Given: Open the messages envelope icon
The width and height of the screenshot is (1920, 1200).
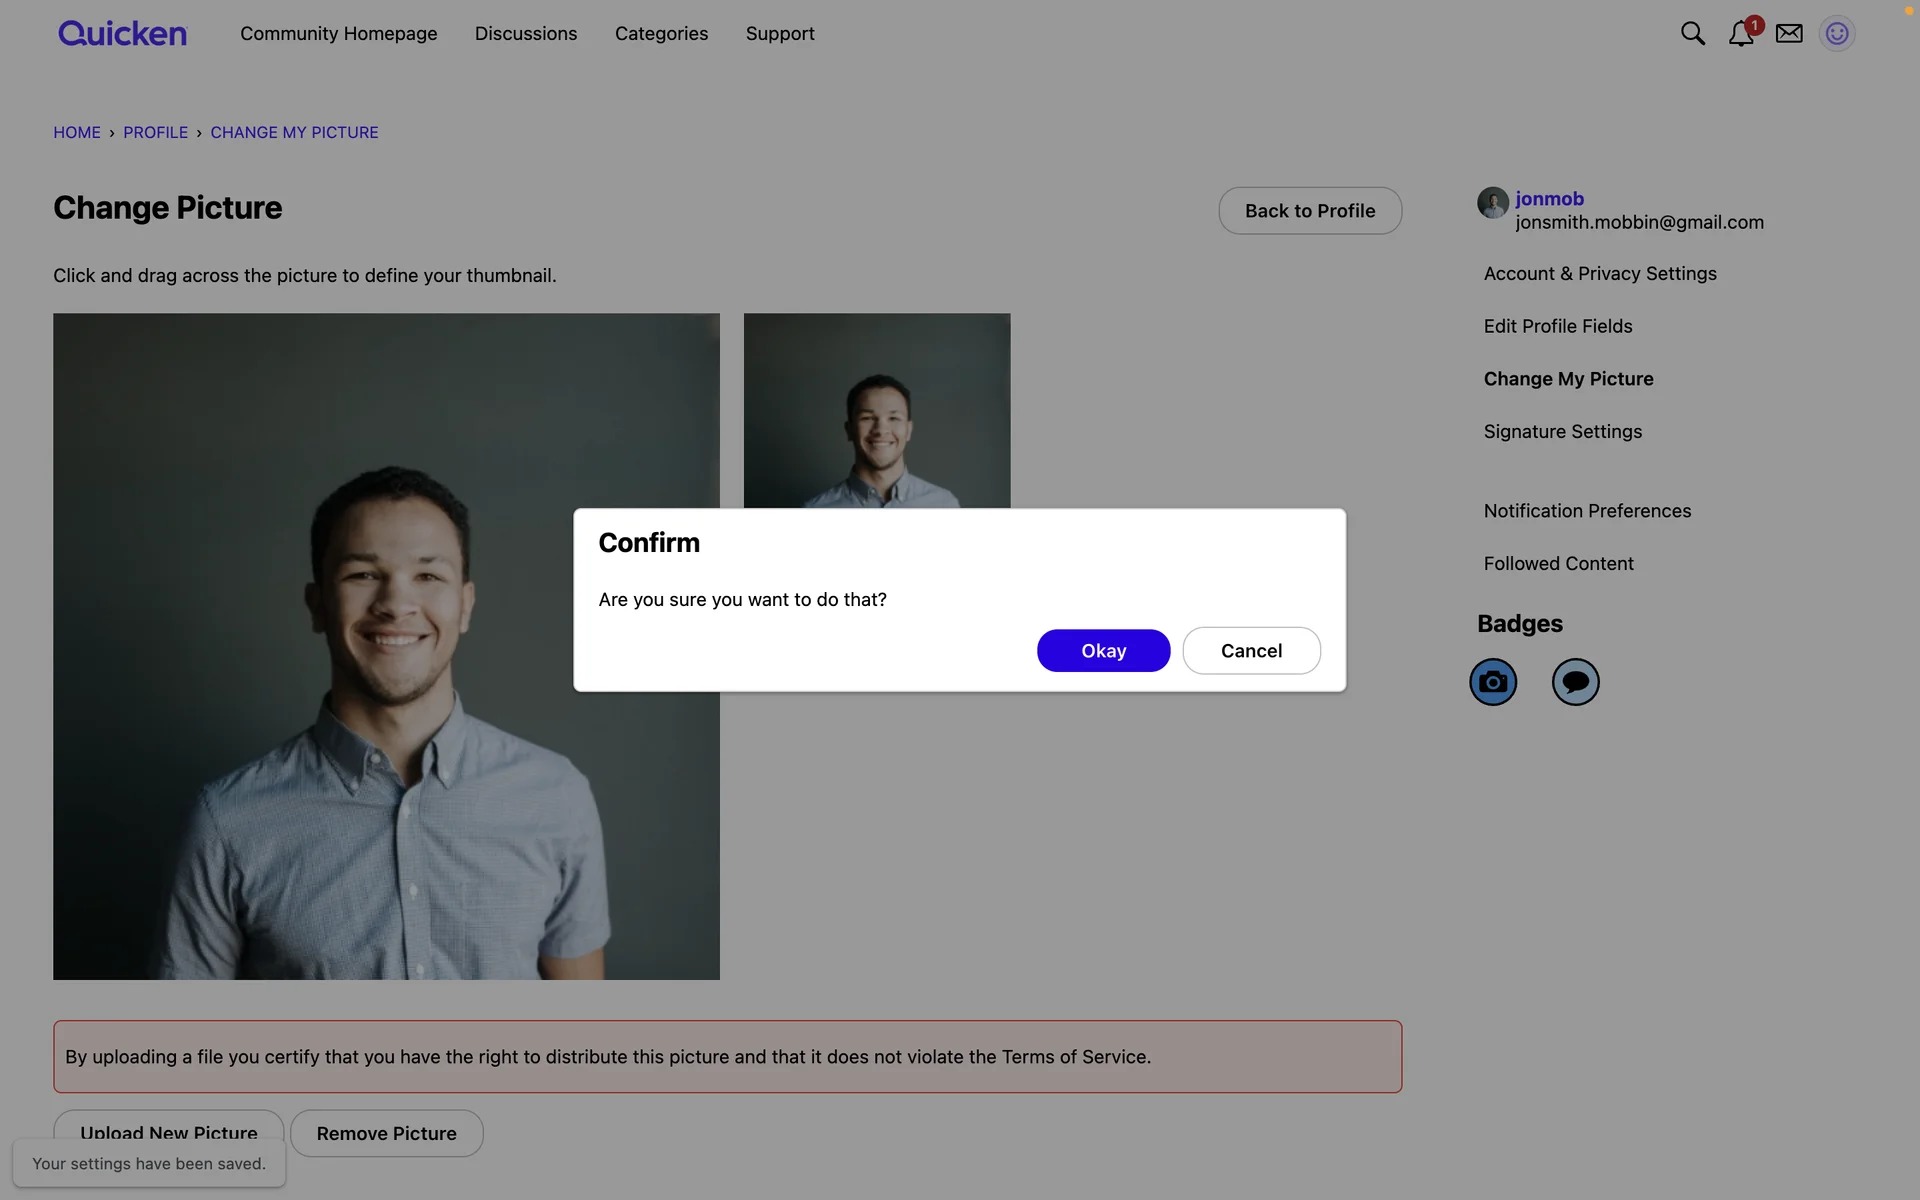Looking at the screenshot, I should [1789, 33].
